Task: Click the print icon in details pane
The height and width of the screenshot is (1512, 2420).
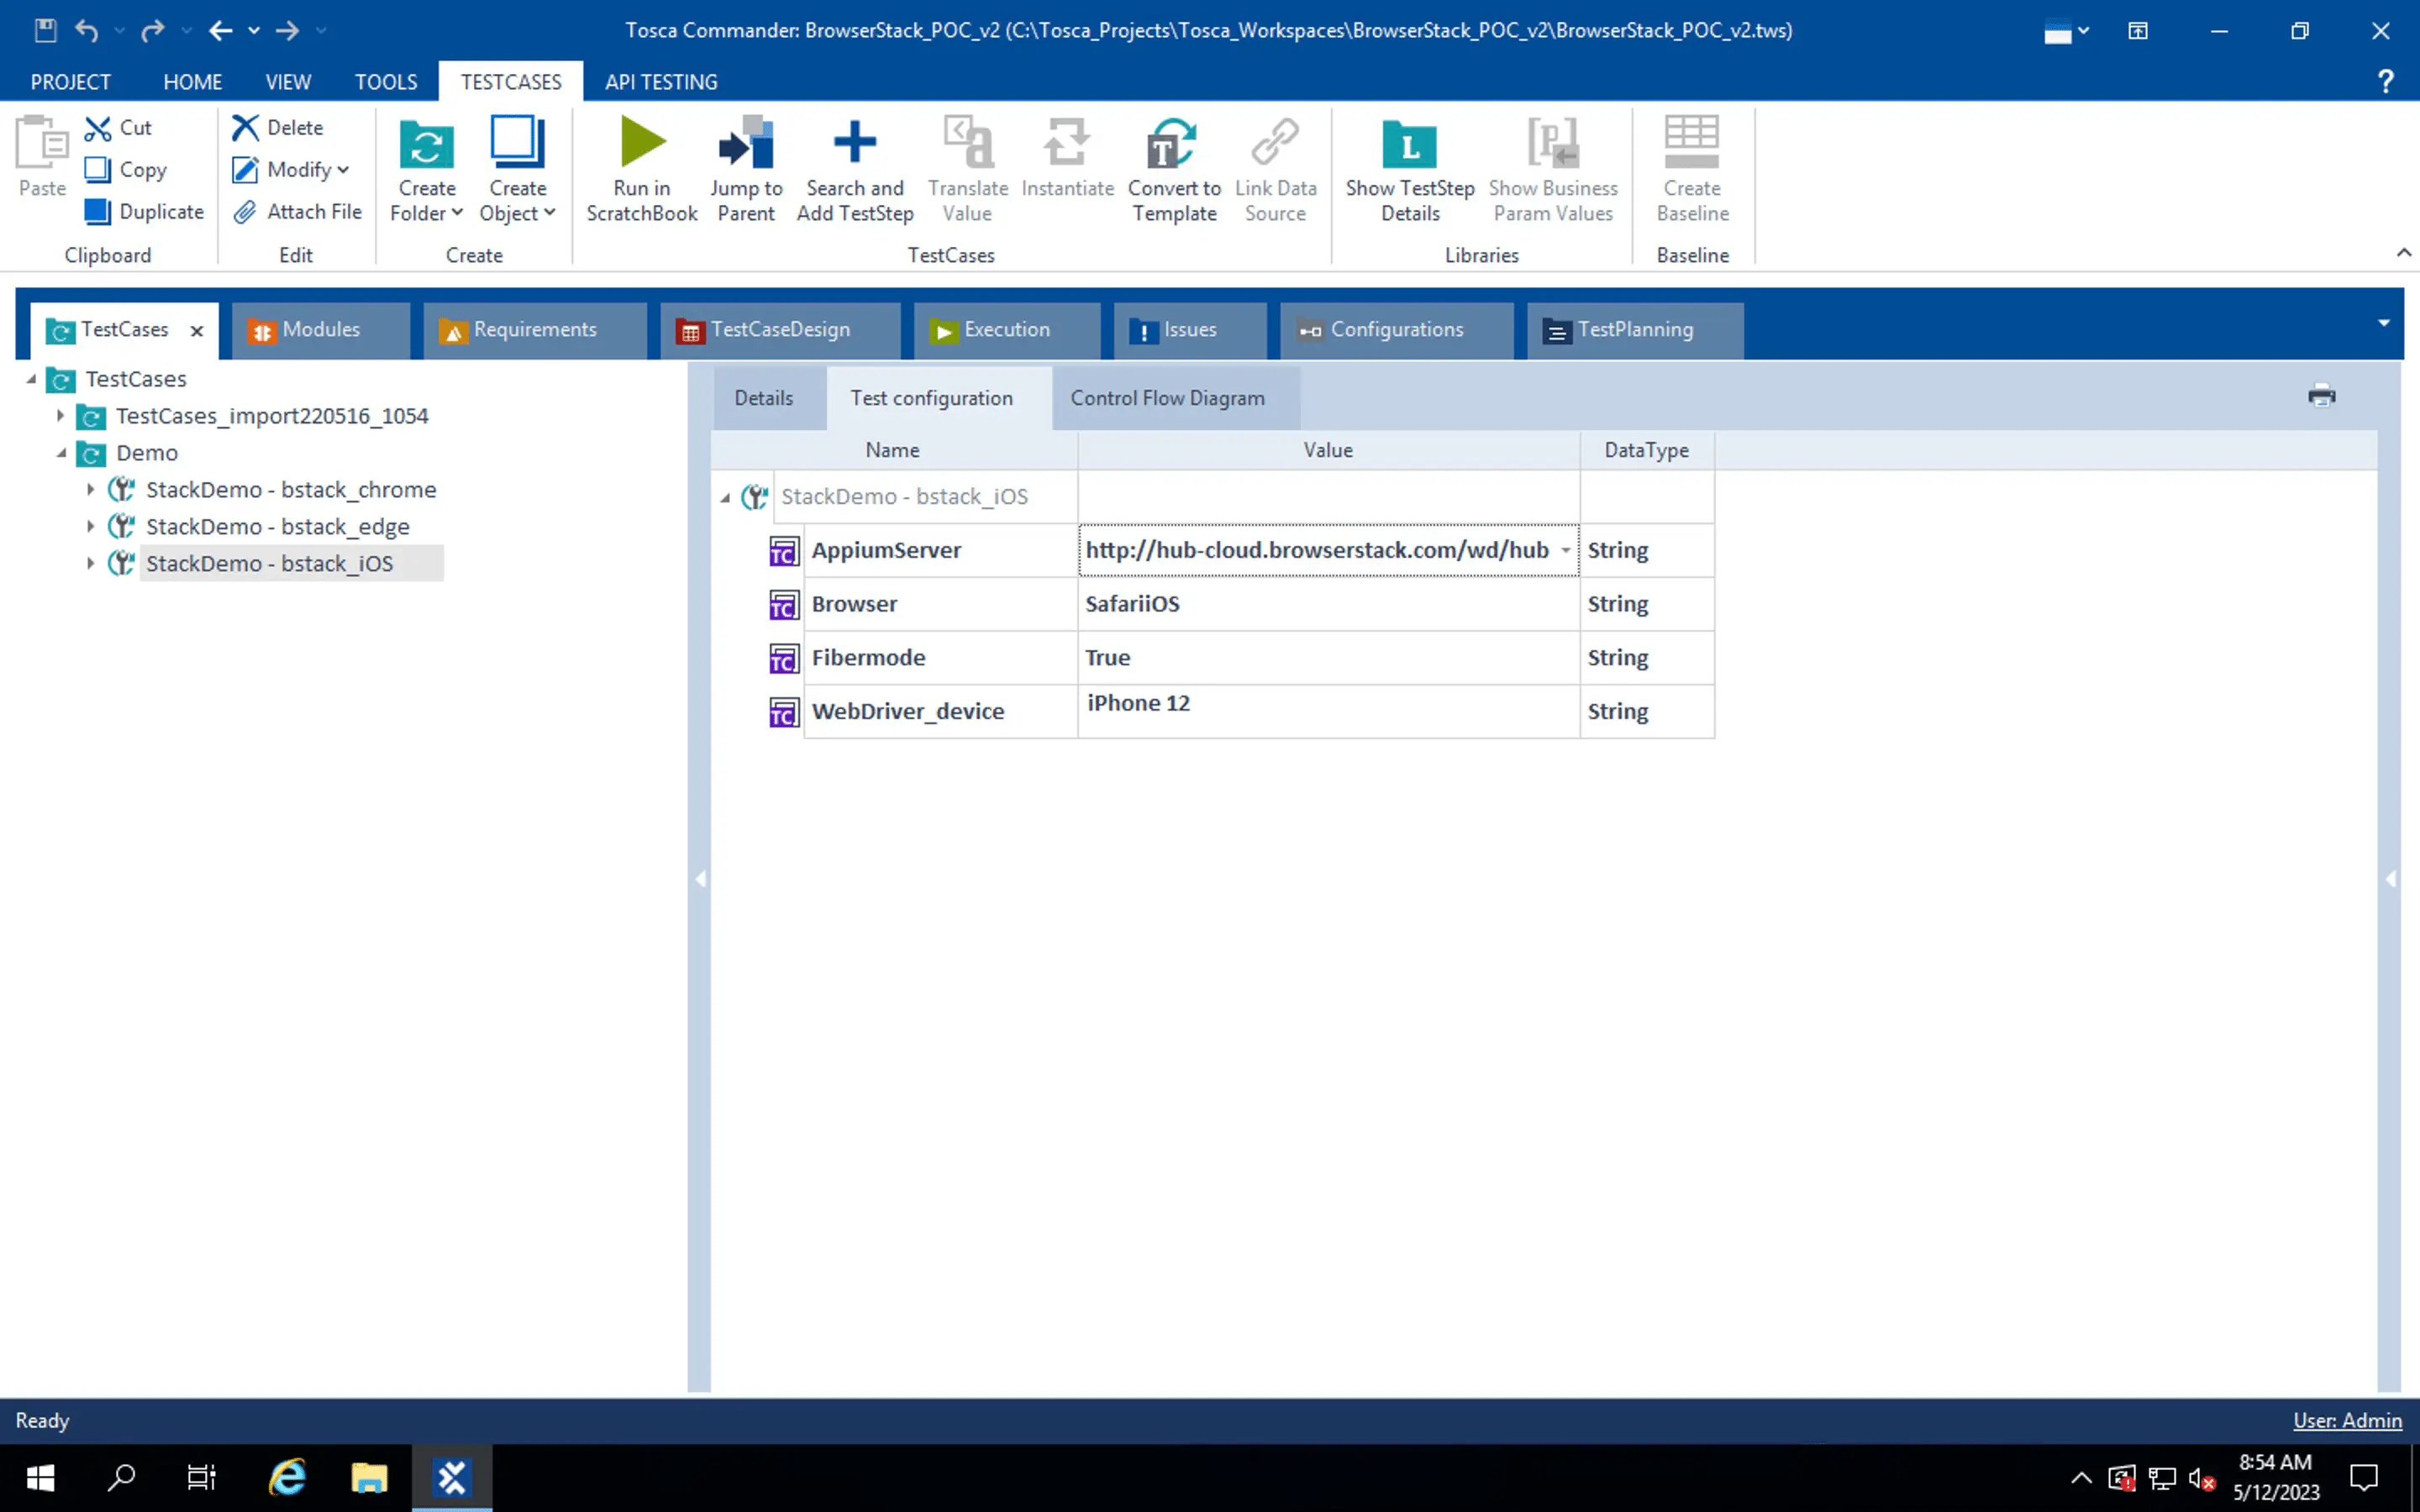Action: [x=2321, y=396]
